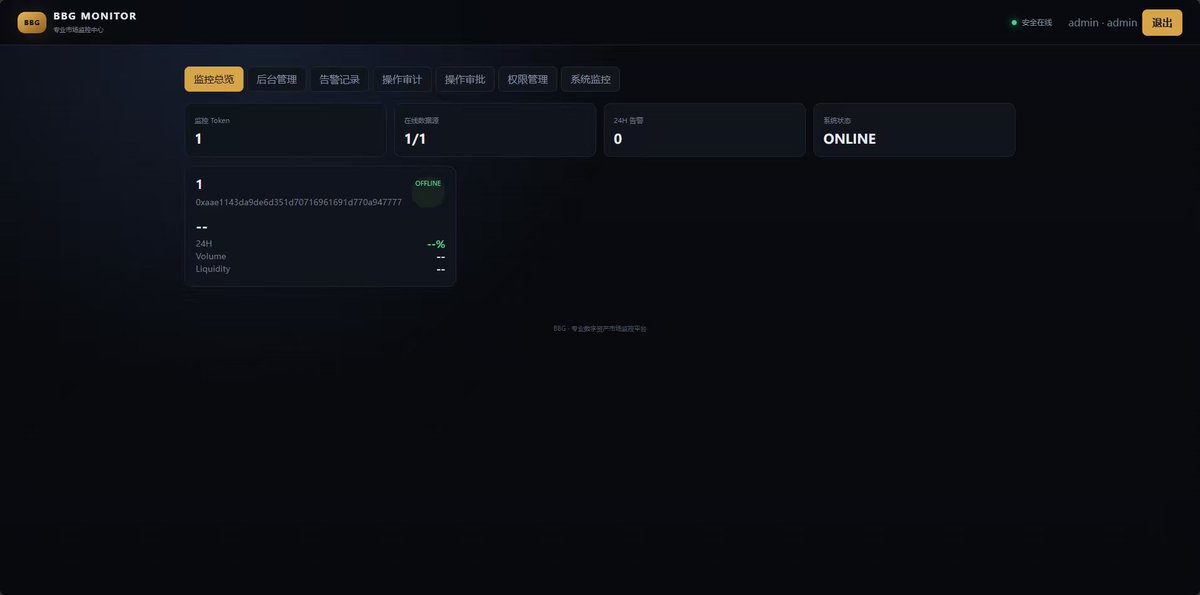
Task: Open the 24H 告警 stat card
Action: (705, 130)
